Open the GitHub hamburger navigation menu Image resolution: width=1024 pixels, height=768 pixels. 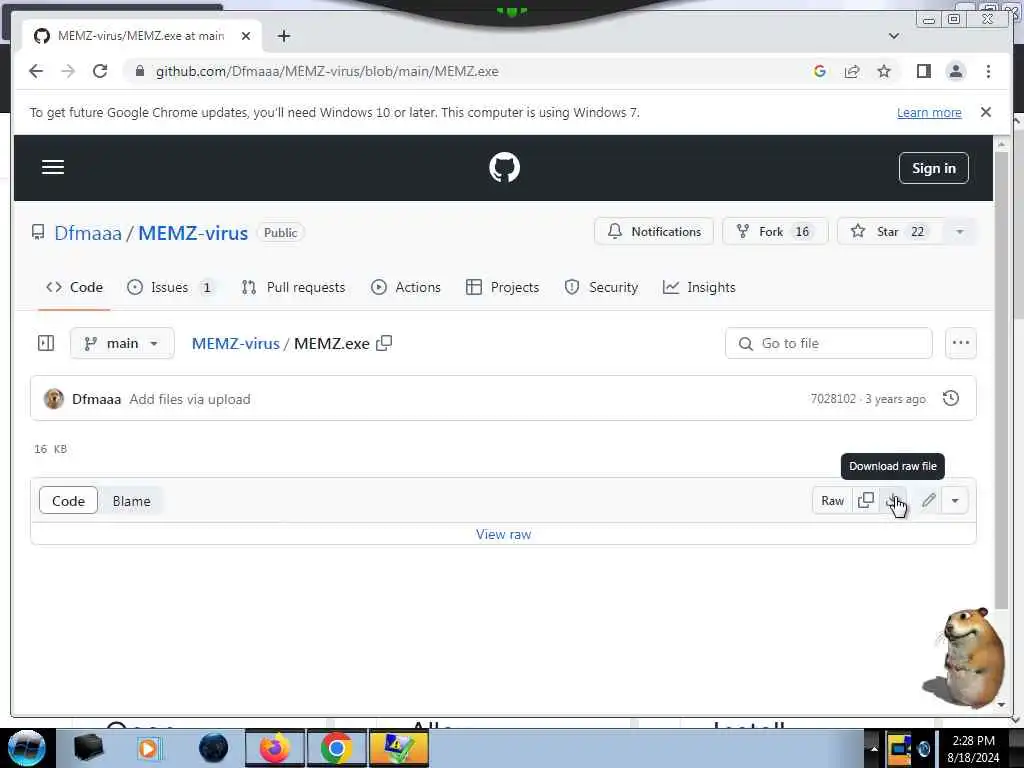click(x=53, y=167)
